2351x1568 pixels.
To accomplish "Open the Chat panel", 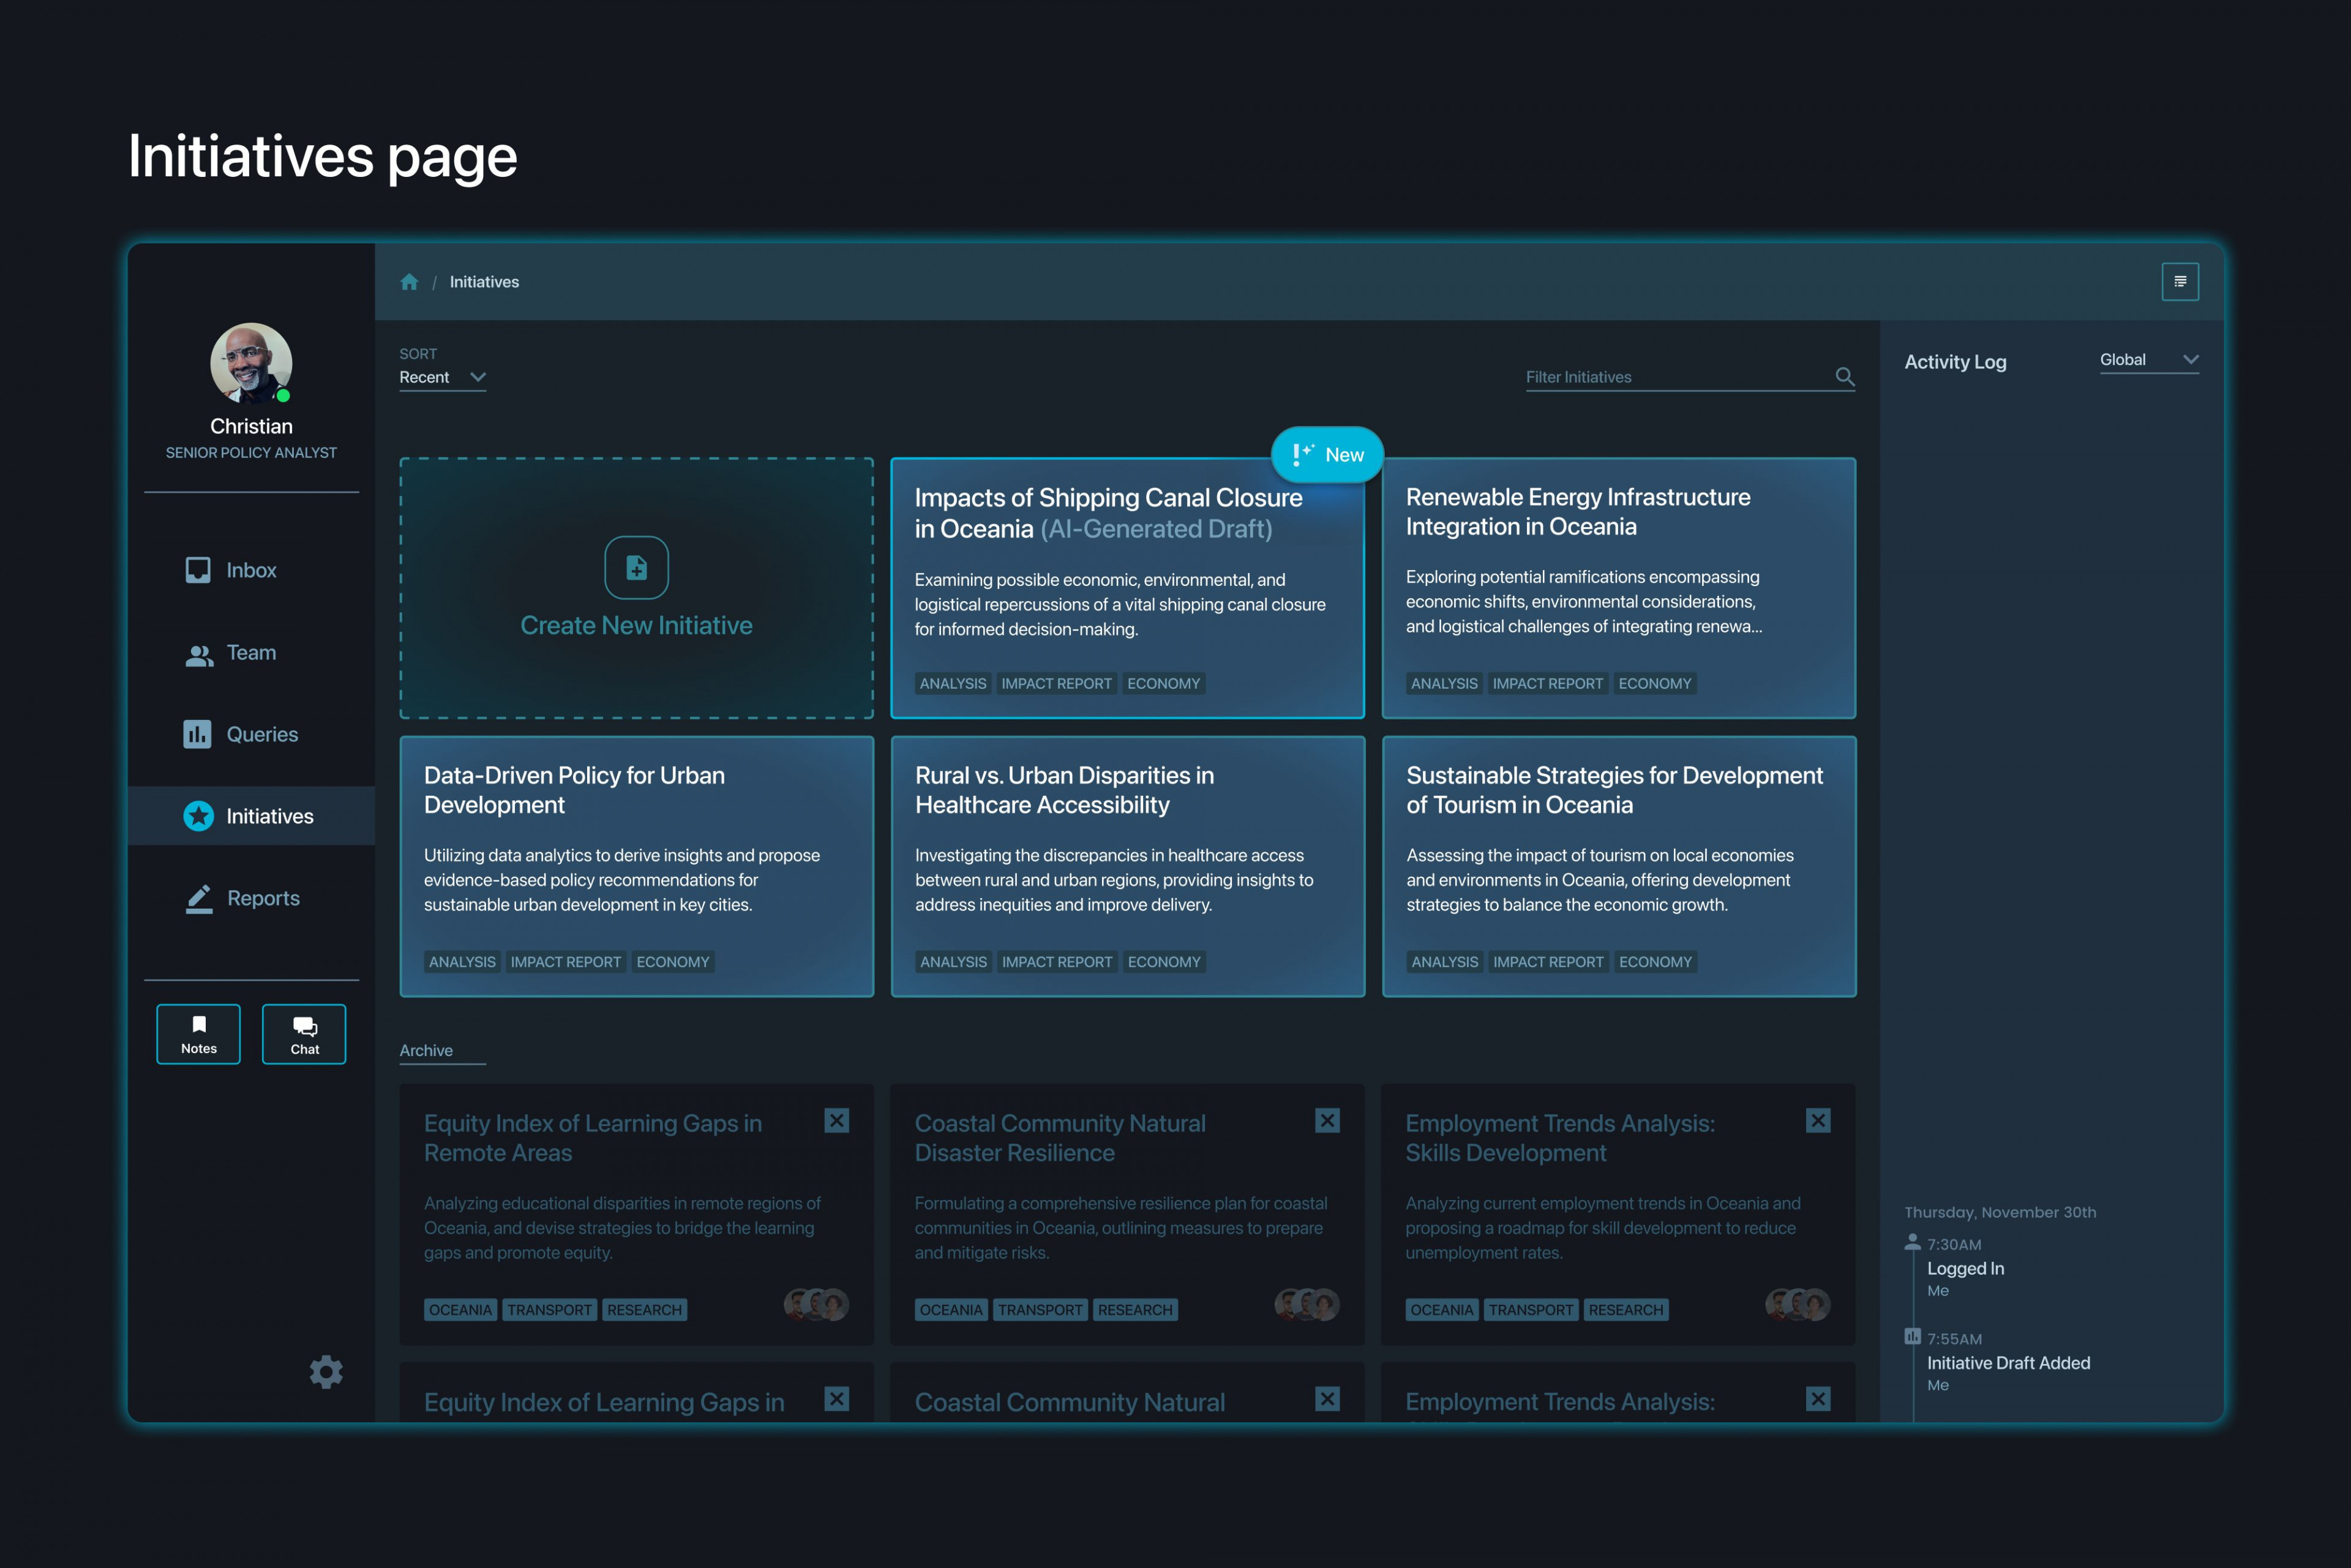I will point(303,1033).
